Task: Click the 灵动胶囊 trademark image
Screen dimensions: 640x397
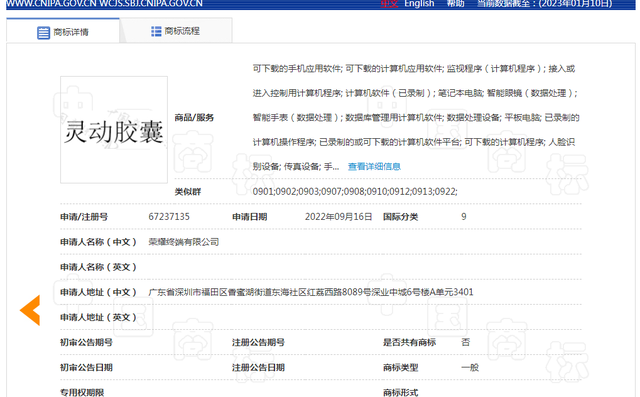Action: pos(114,130)
